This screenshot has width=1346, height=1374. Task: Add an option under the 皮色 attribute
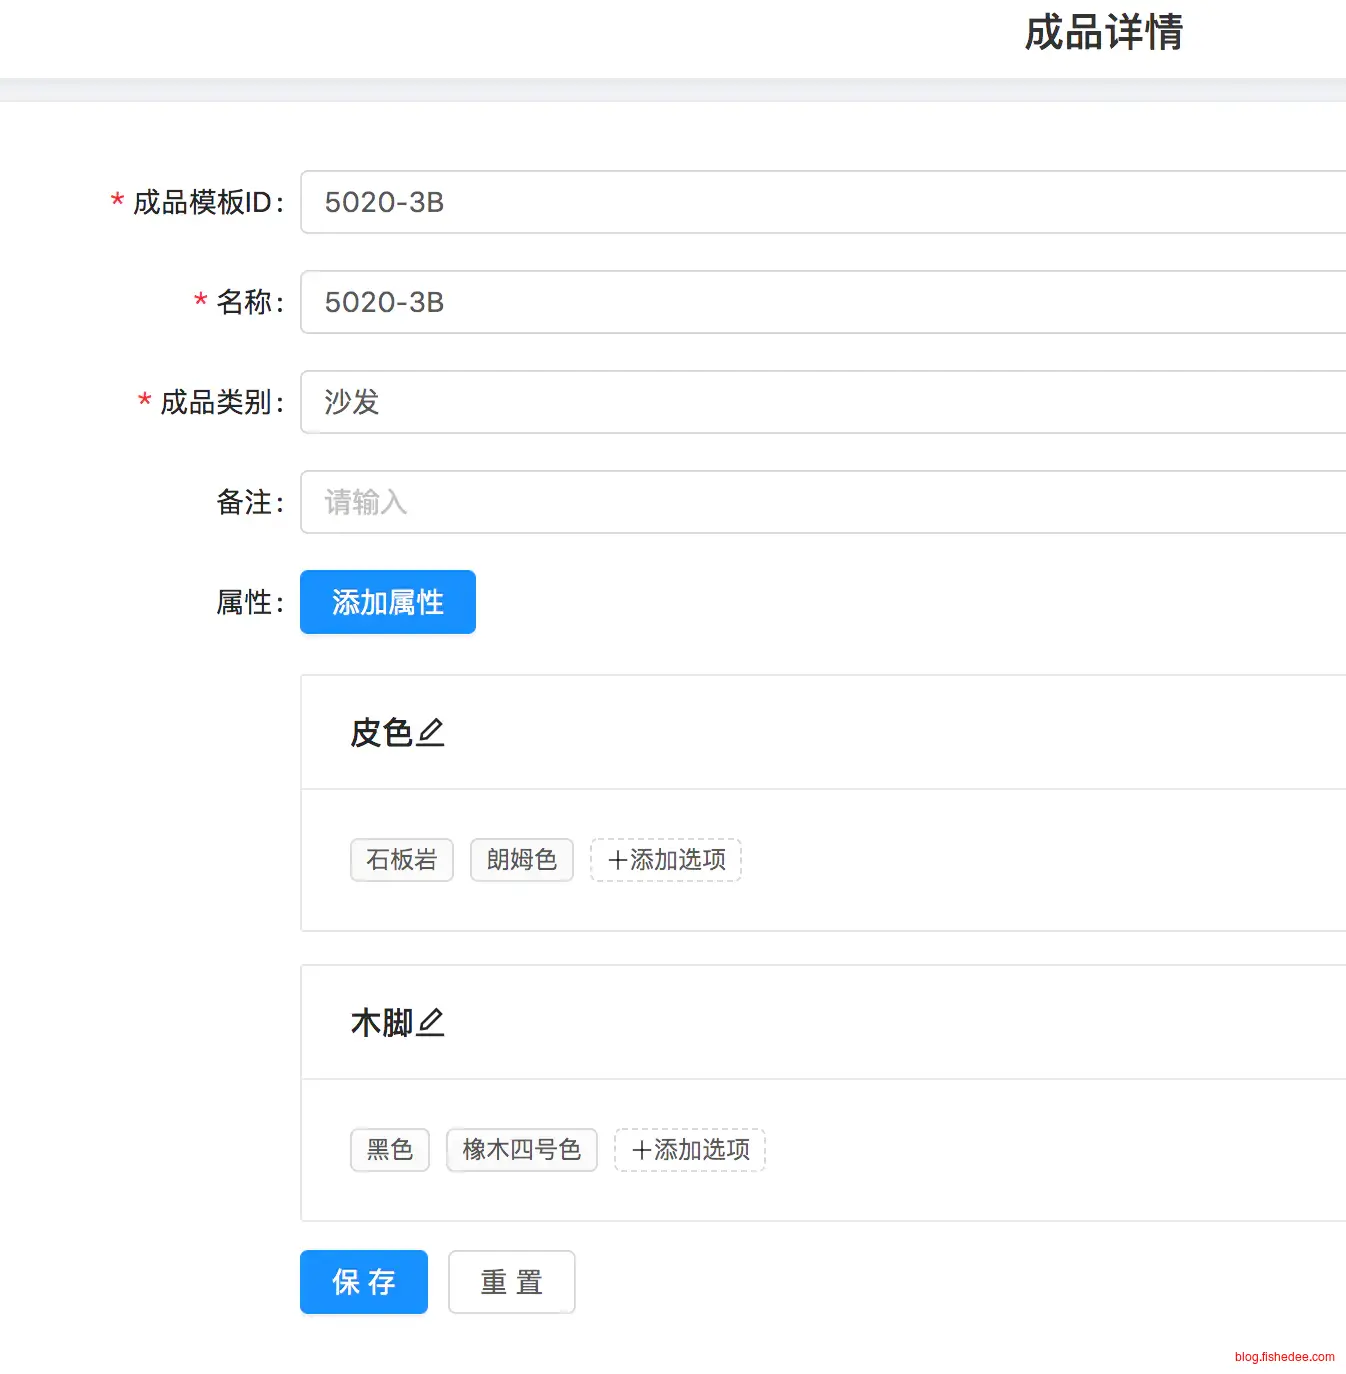666,860
